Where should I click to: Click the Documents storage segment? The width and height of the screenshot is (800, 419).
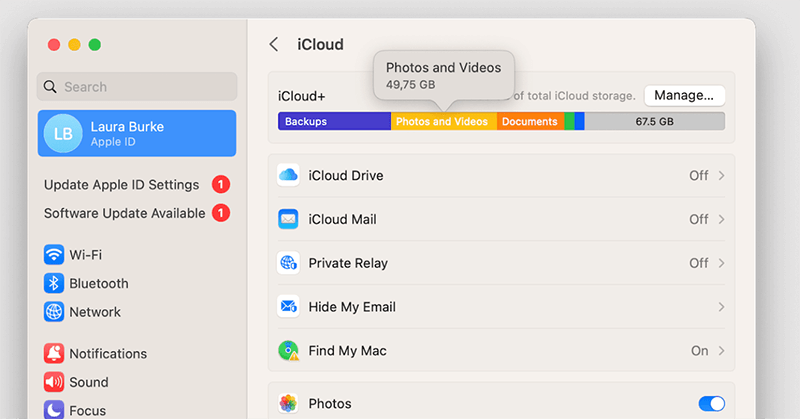tap(530, 121)
